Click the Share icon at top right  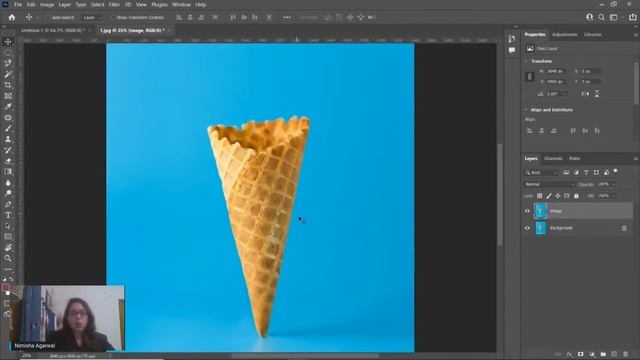[632, 18]
